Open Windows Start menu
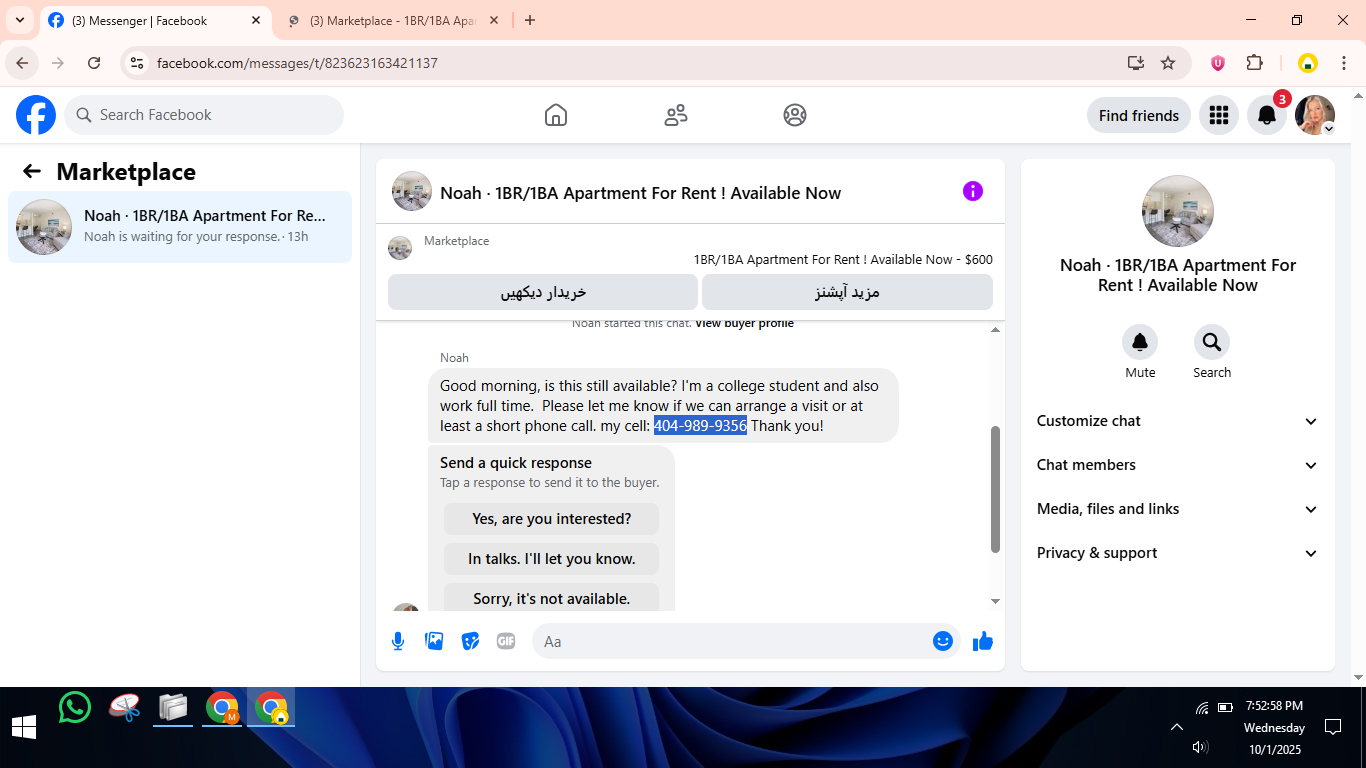Screen dimensions: 1366x768 [x=24, y=727]
